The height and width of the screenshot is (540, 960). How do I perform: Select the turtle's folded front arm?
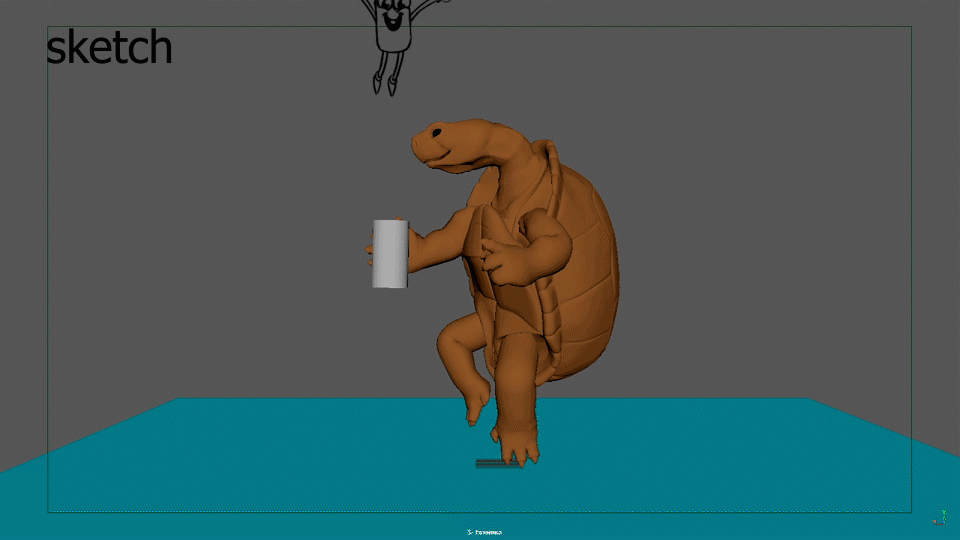(530, 250)
